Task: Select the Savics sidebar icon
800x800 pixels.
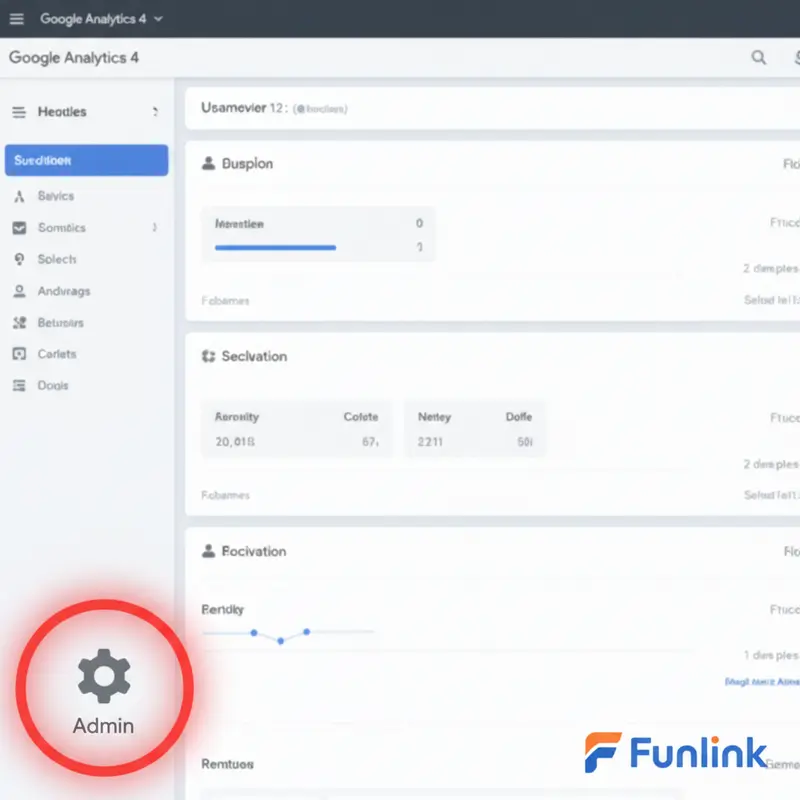Action: pos(22,196)
